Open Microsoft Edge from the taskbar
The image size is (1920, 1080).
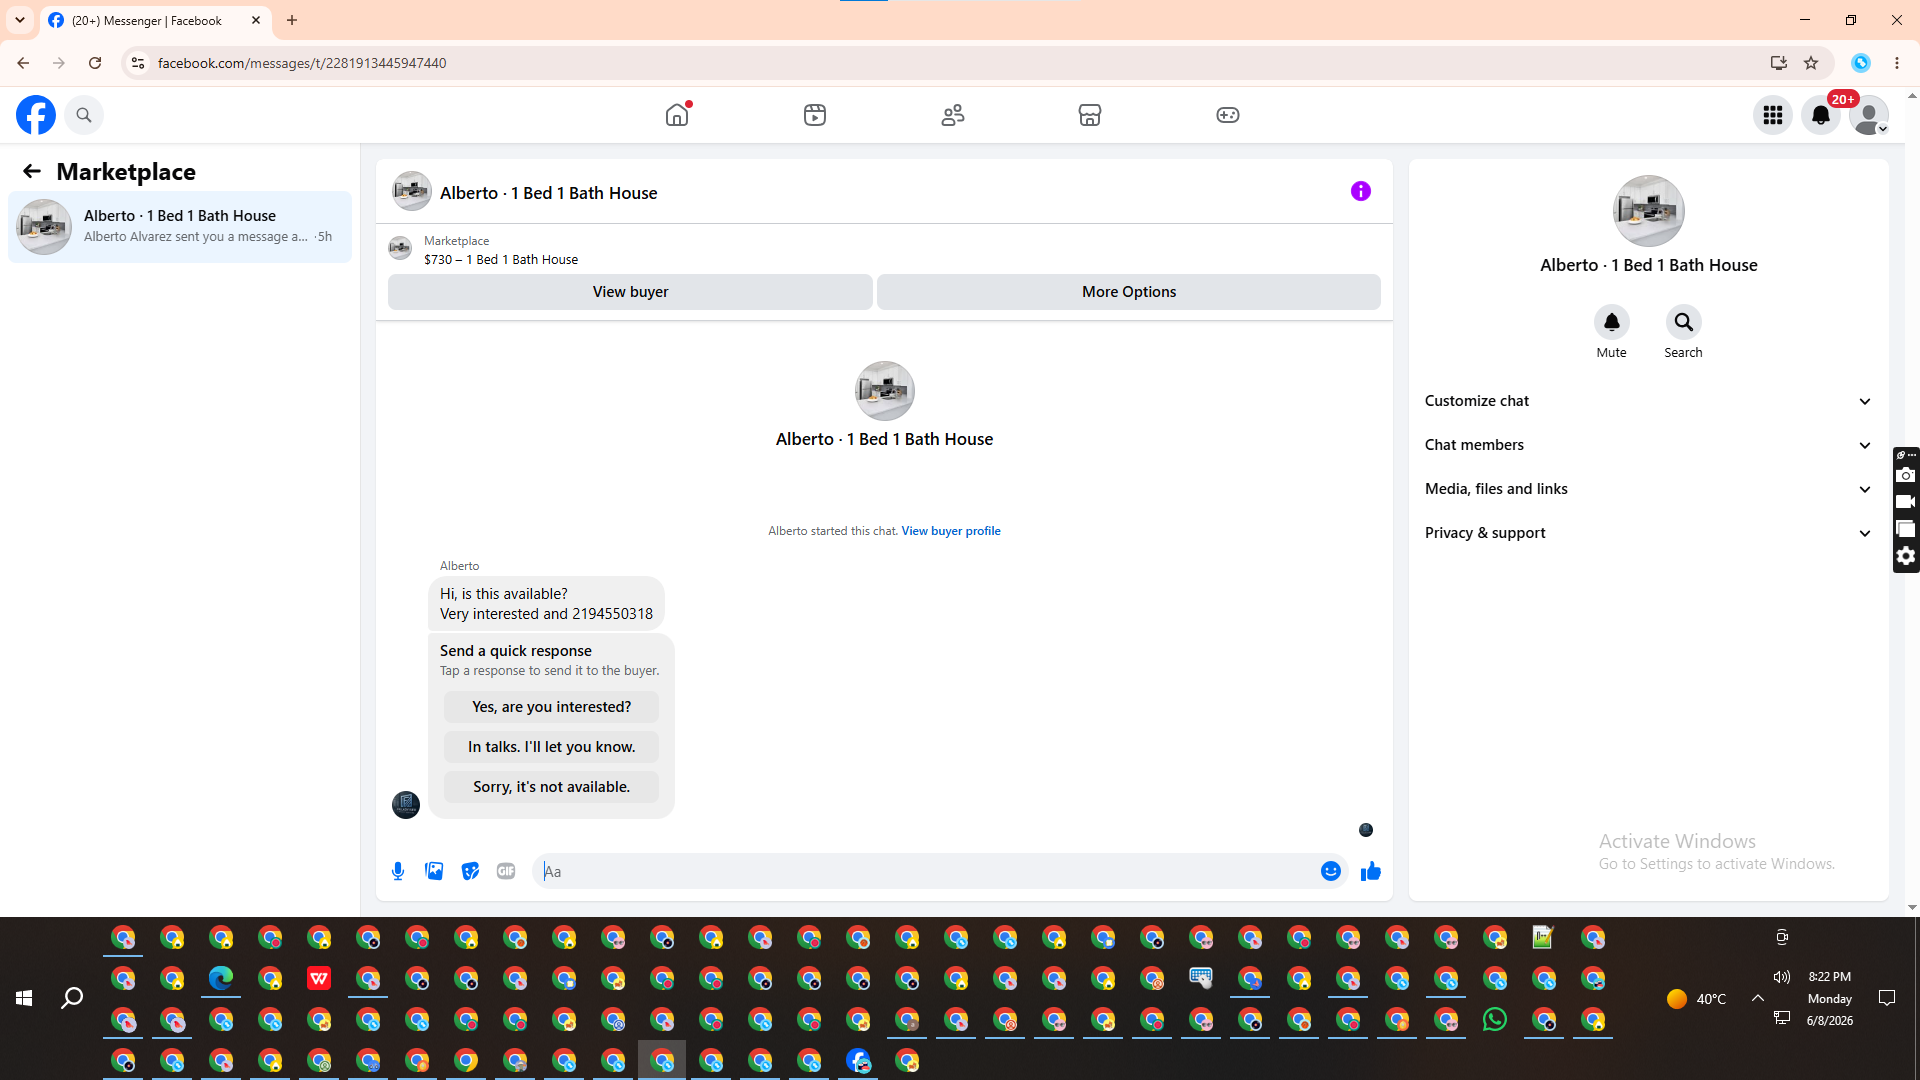click(221, 978)
